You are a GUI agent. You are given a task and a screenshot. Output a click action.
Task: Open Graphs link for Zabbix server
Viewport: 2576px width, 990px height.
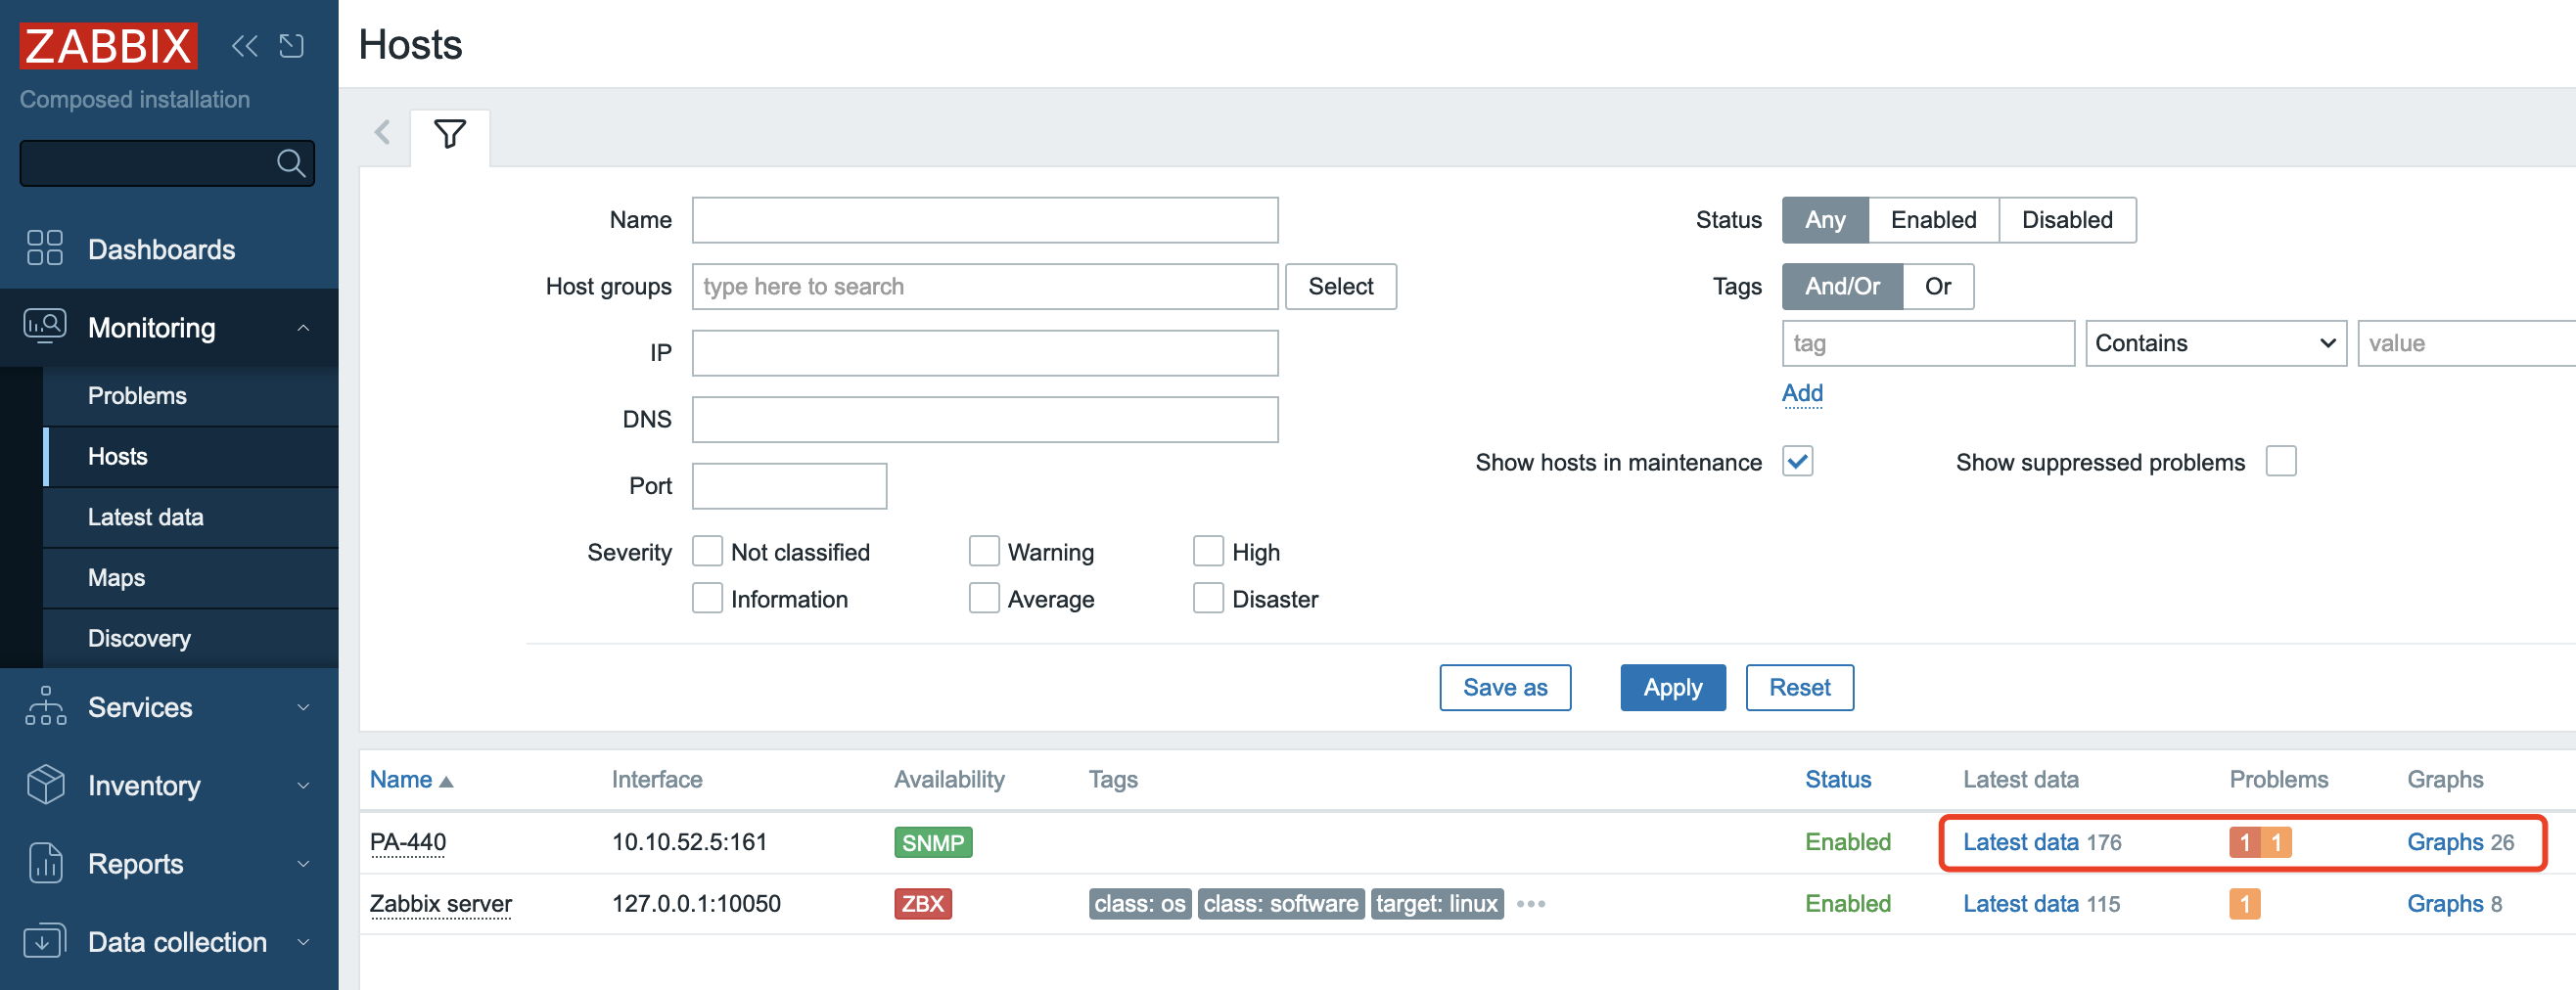(2445, 904)
